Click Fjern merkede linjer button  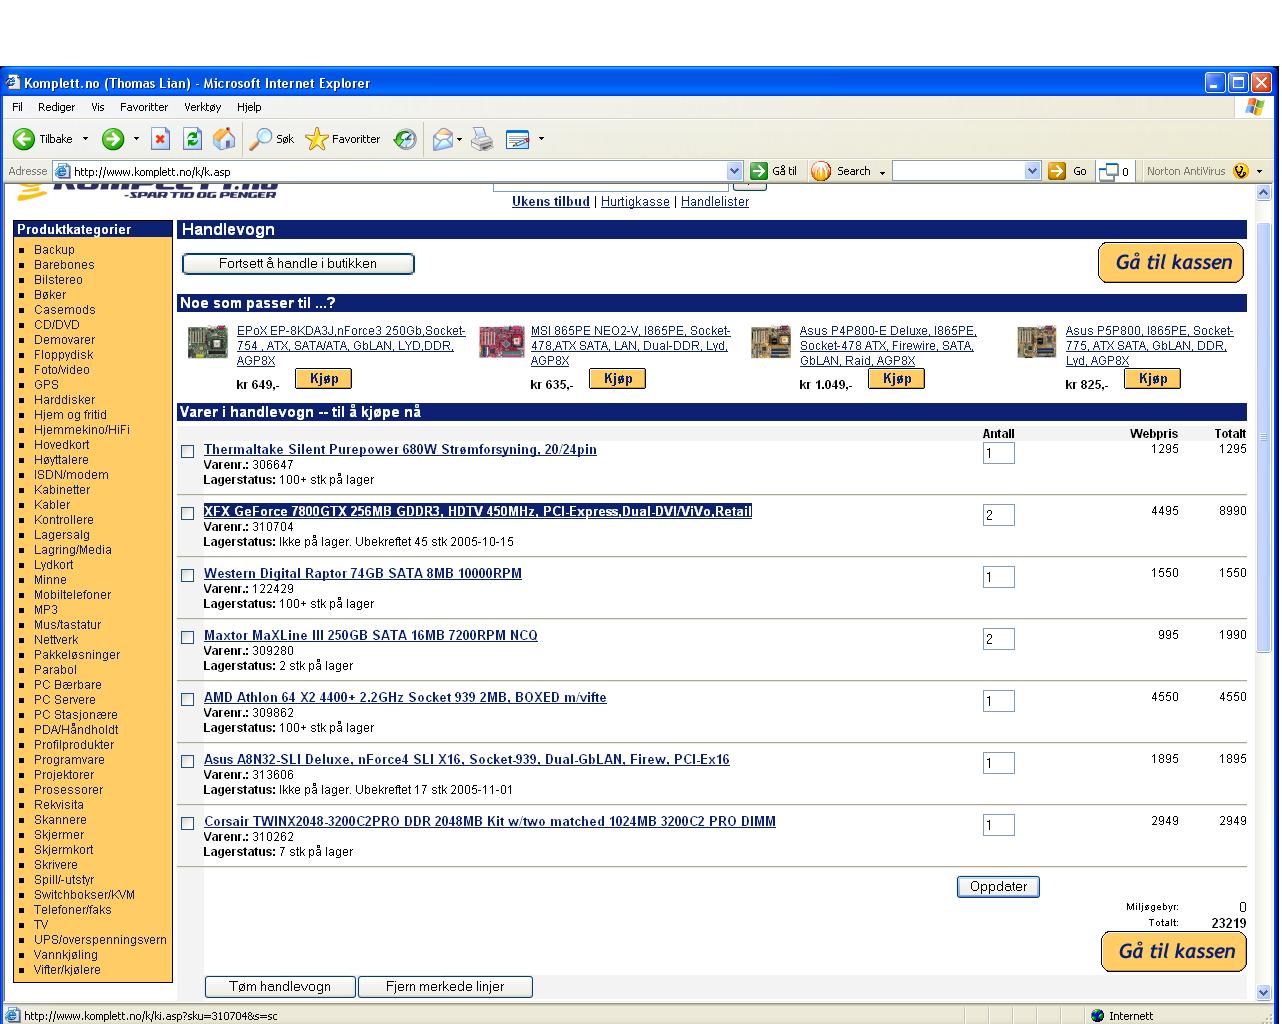(445, 987)
